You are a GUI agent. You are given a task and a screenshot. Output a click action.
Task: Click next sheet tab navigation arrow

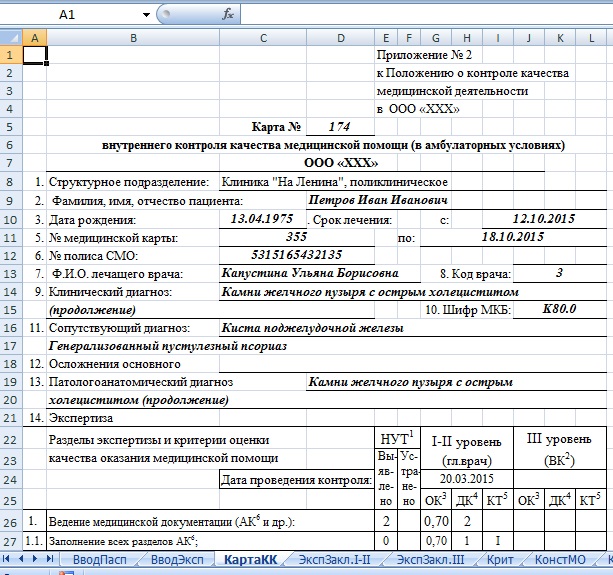coord(35,559)
